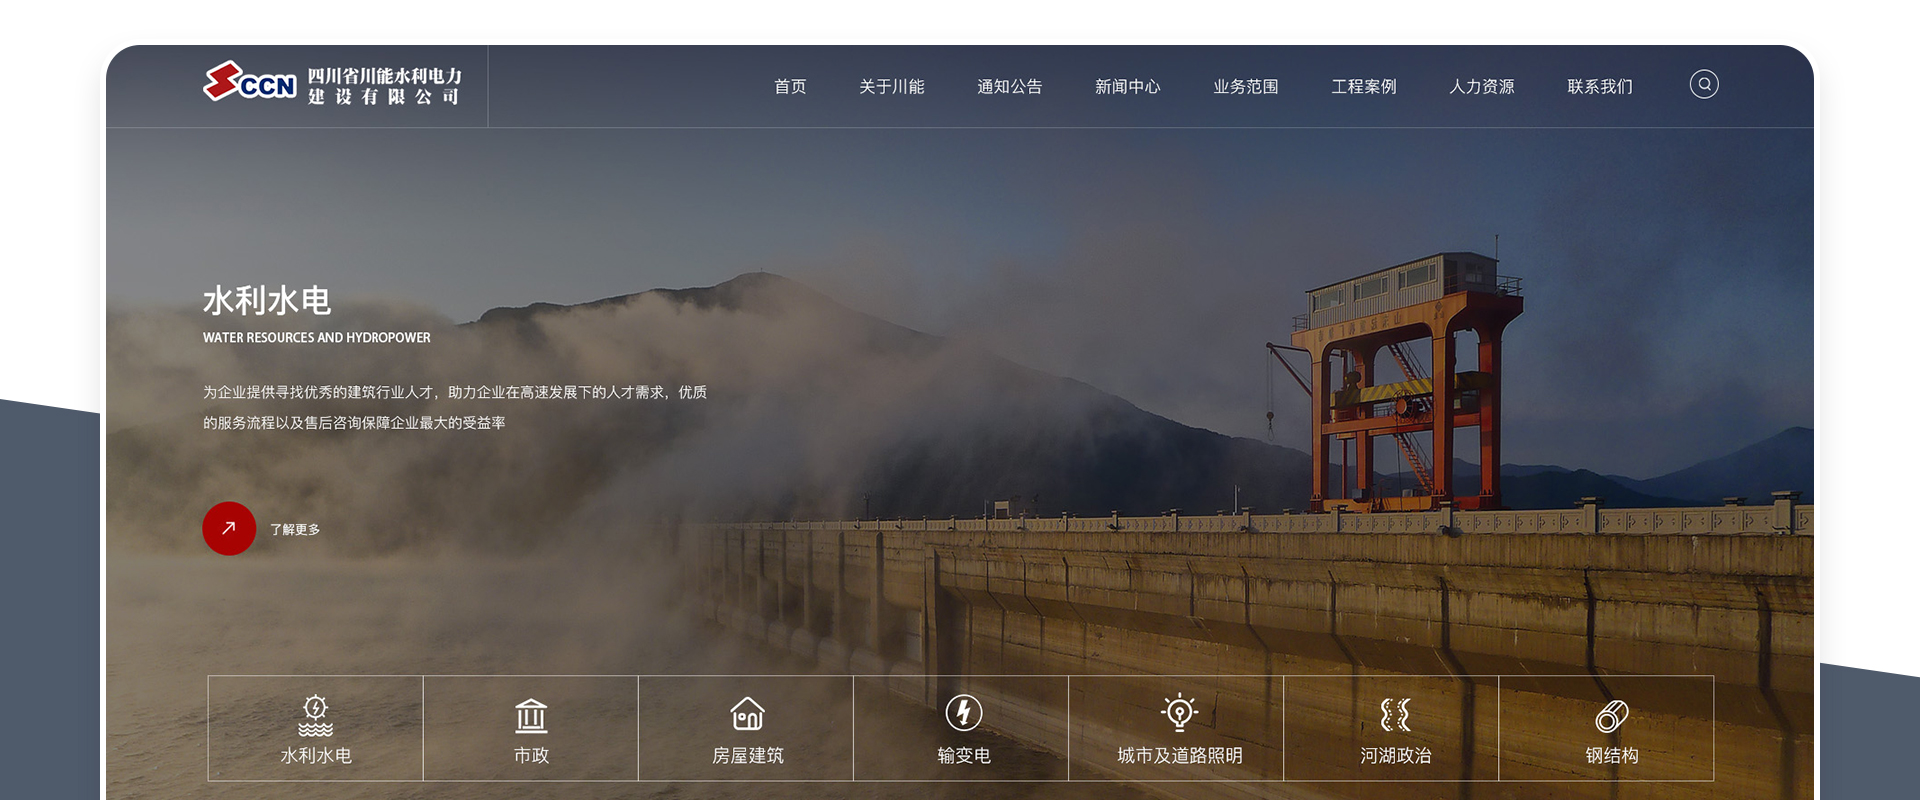The width and height of the screenshot is (1920, 800).
Task: Open 通知公告 in the top navigation
Action: point(1009,87)
